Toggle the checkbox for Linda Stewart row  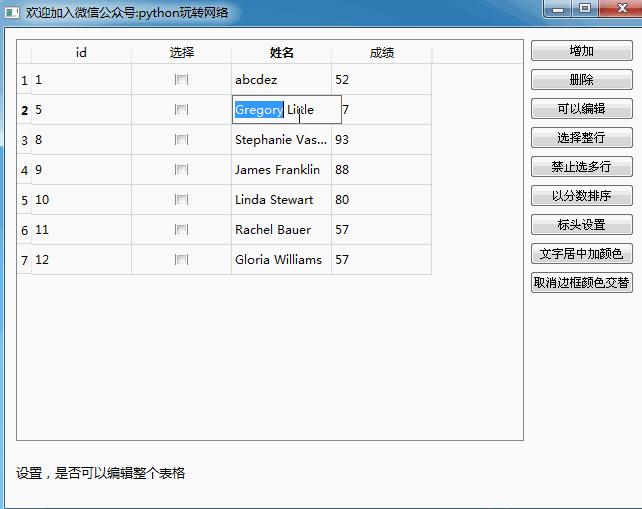pos(181,199)
